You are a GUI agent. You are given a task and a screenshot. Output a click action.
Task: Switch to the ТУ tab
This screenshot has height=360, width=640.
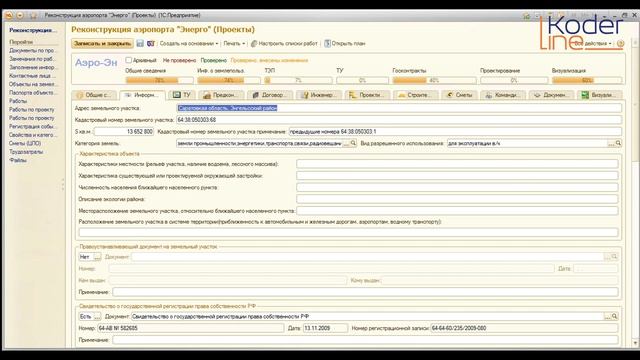point(182,95)
